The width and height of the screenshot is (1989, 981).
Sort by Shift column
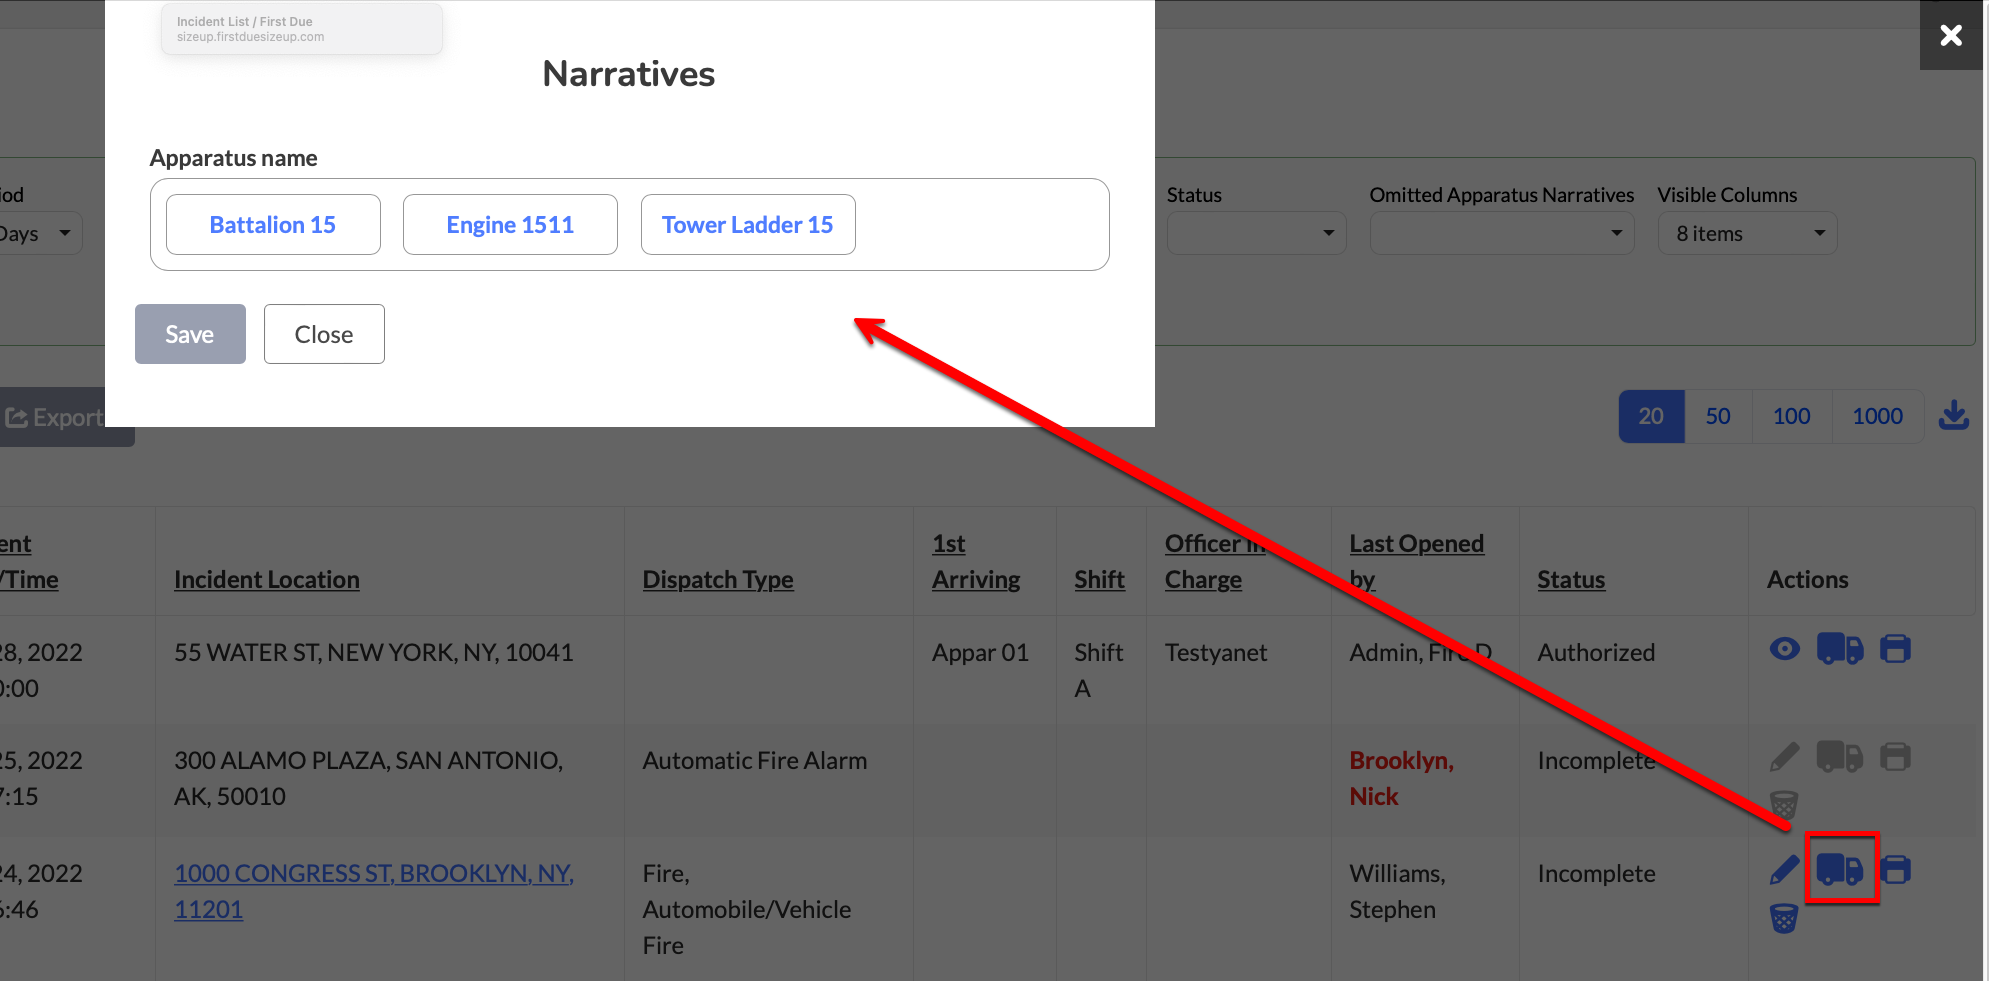click(x=1099, y=579)
